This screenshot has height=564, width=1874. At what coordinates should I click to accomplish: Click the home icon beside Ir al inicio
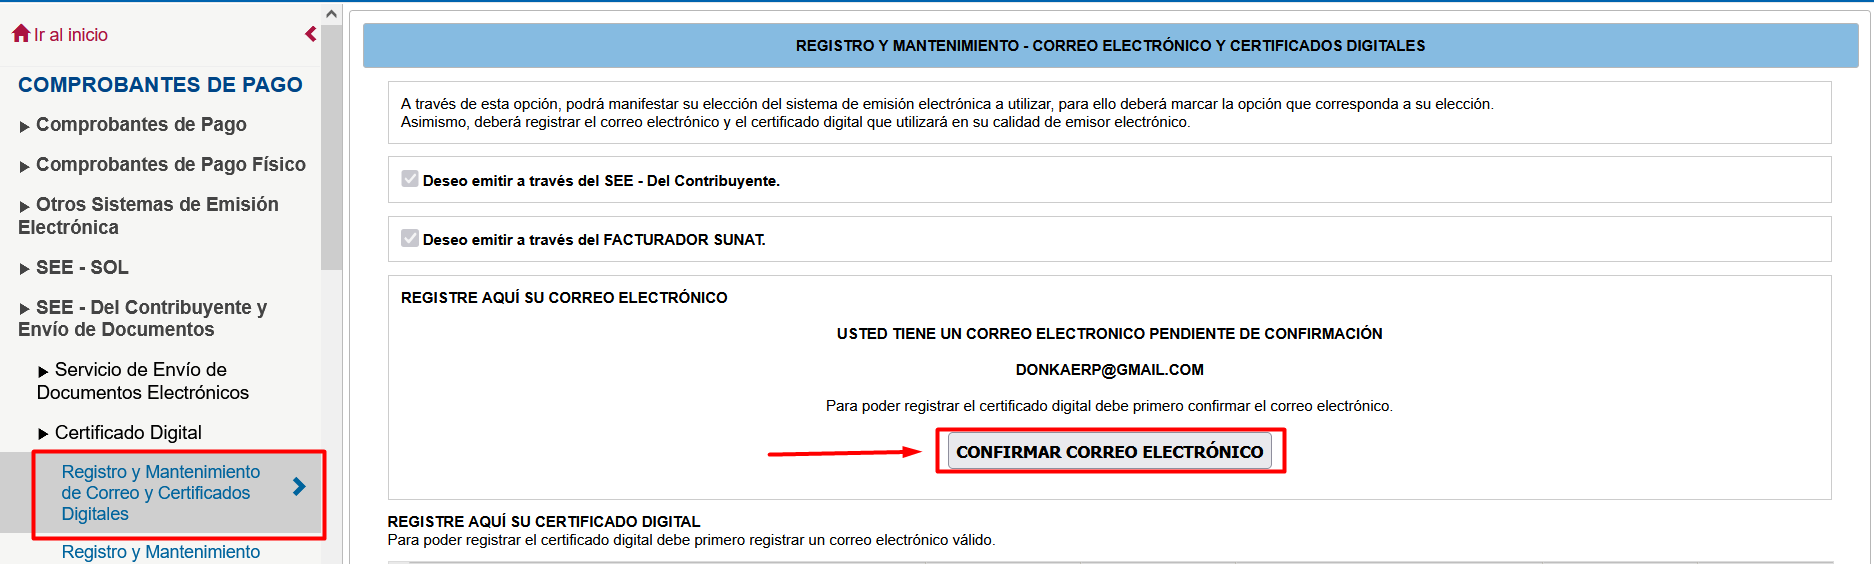(x=21, y=34)
